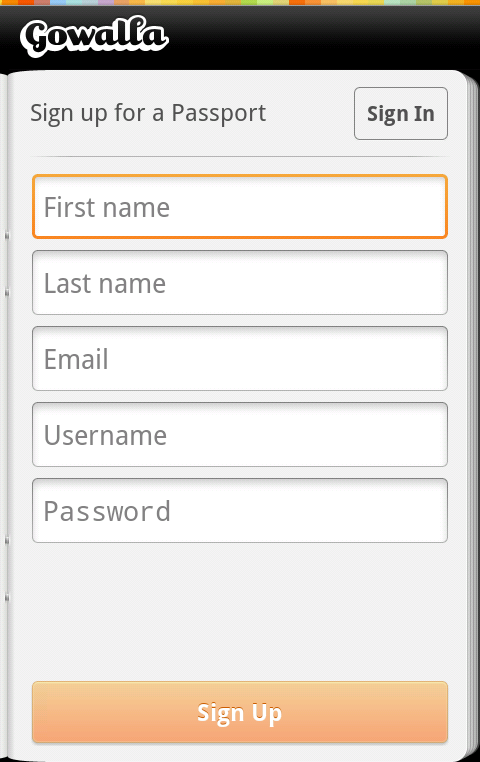Place cursor in Password field
This screenshot has width=480, height=762.
point(240,511)
